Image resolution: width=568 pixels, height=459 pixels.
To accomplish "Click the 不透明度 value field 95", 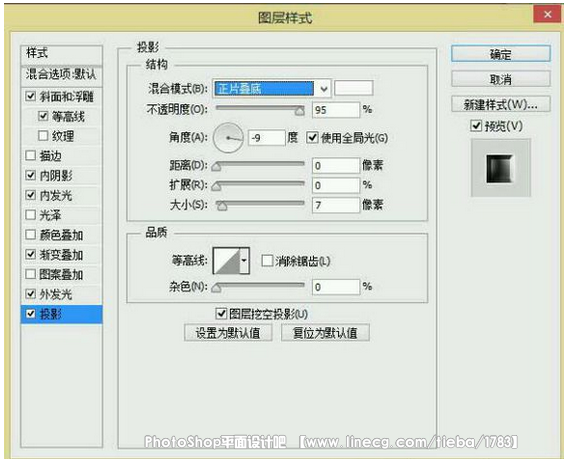I will coord(335,109).
